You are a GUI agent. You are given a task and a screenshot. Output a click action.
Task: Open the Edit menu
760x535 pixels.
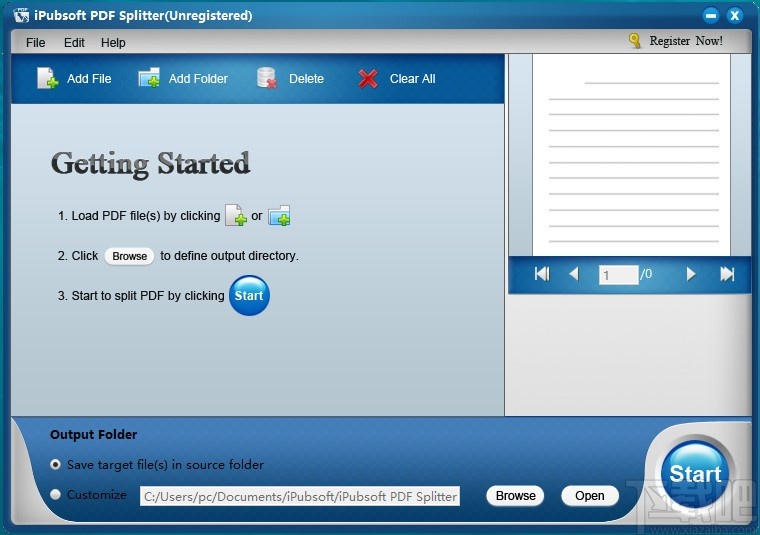tap(74, 43)
